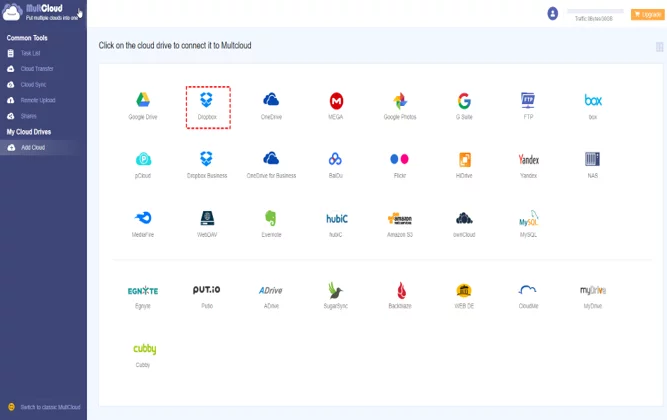Connect Evernote account
This screenshot has width=667, height=420.
(271, 218)
